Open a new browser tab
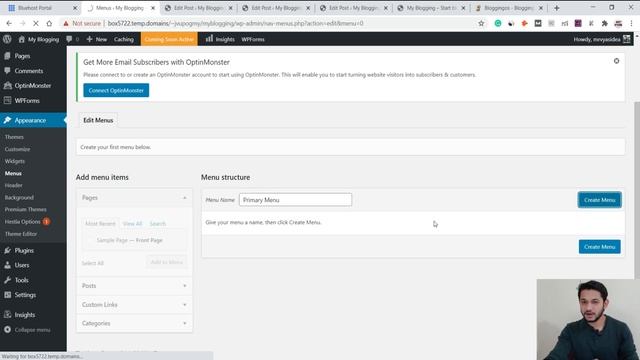This screenshot has height=360, width=640. click(556, 8)
